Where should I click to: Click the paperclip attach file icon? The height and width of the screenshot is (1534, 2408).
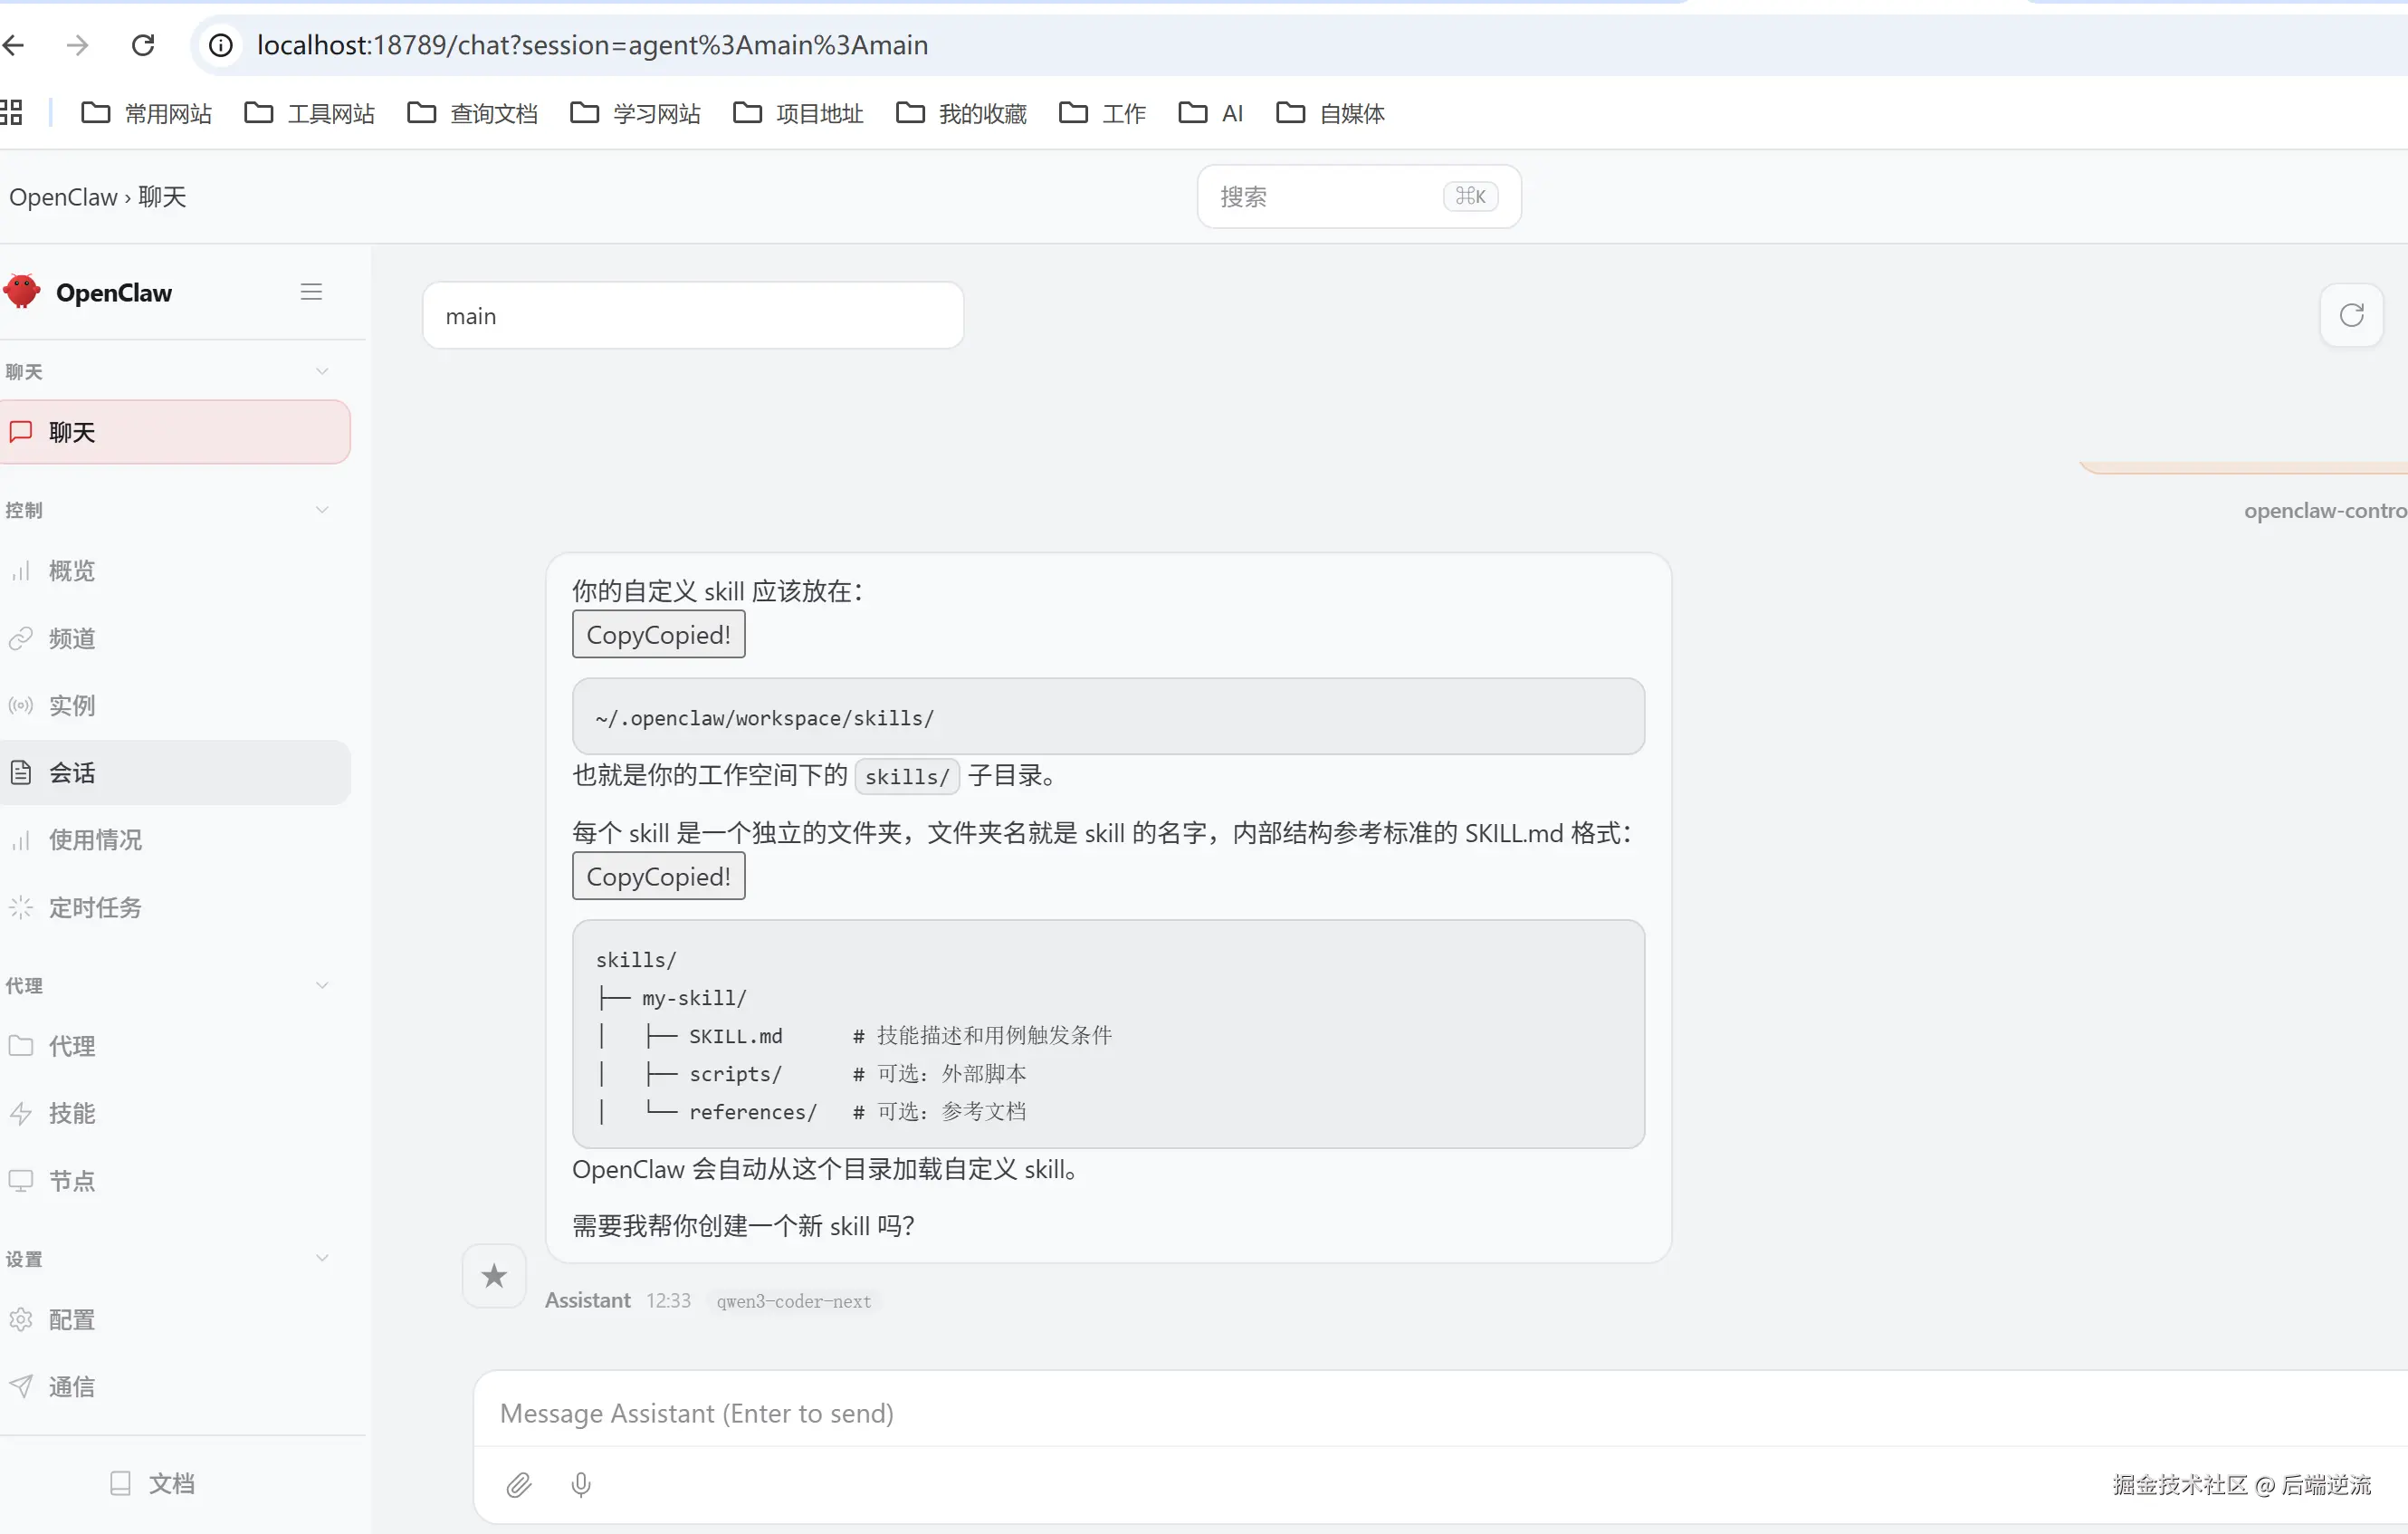518,1484
